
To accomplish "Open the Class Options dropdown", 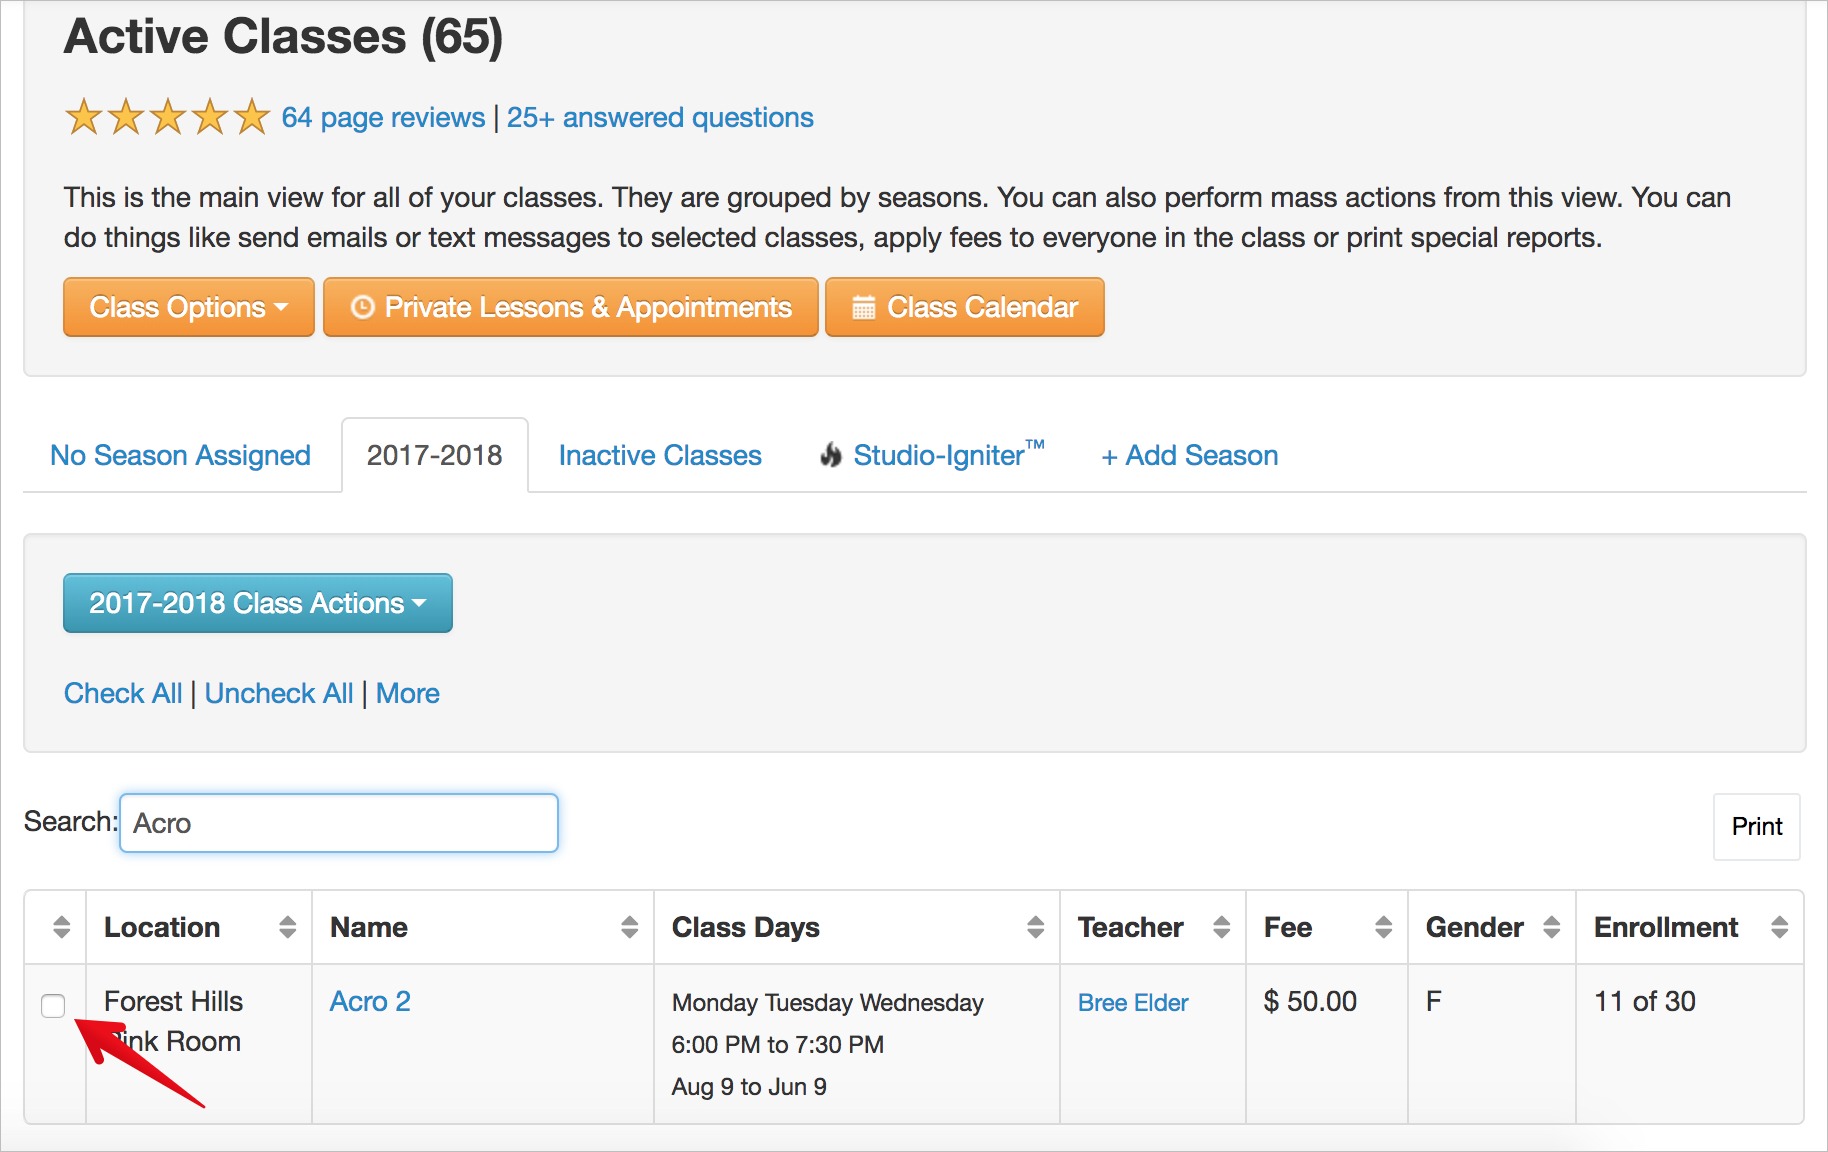I will coord(189,307).
